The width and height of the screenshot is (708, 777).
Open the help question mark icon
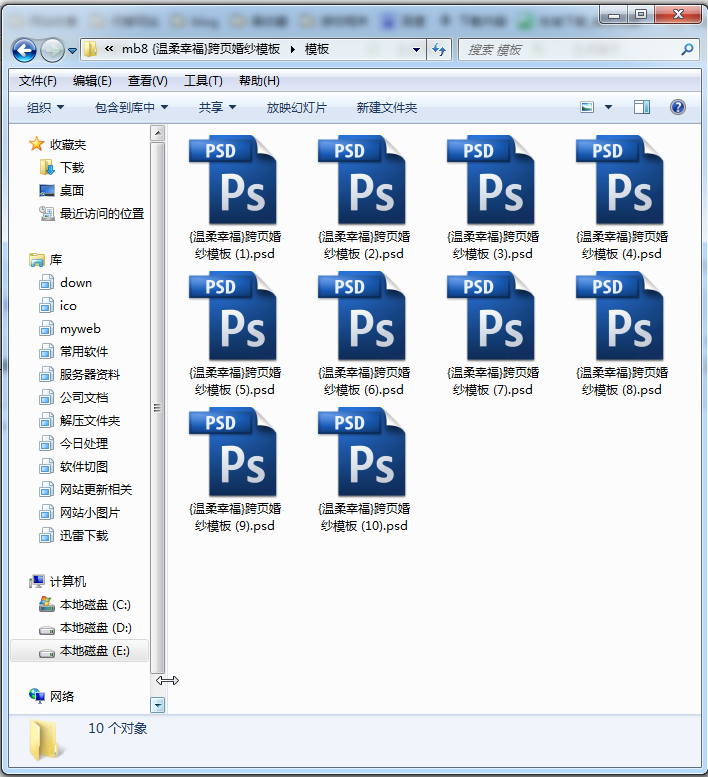(678, 107)
